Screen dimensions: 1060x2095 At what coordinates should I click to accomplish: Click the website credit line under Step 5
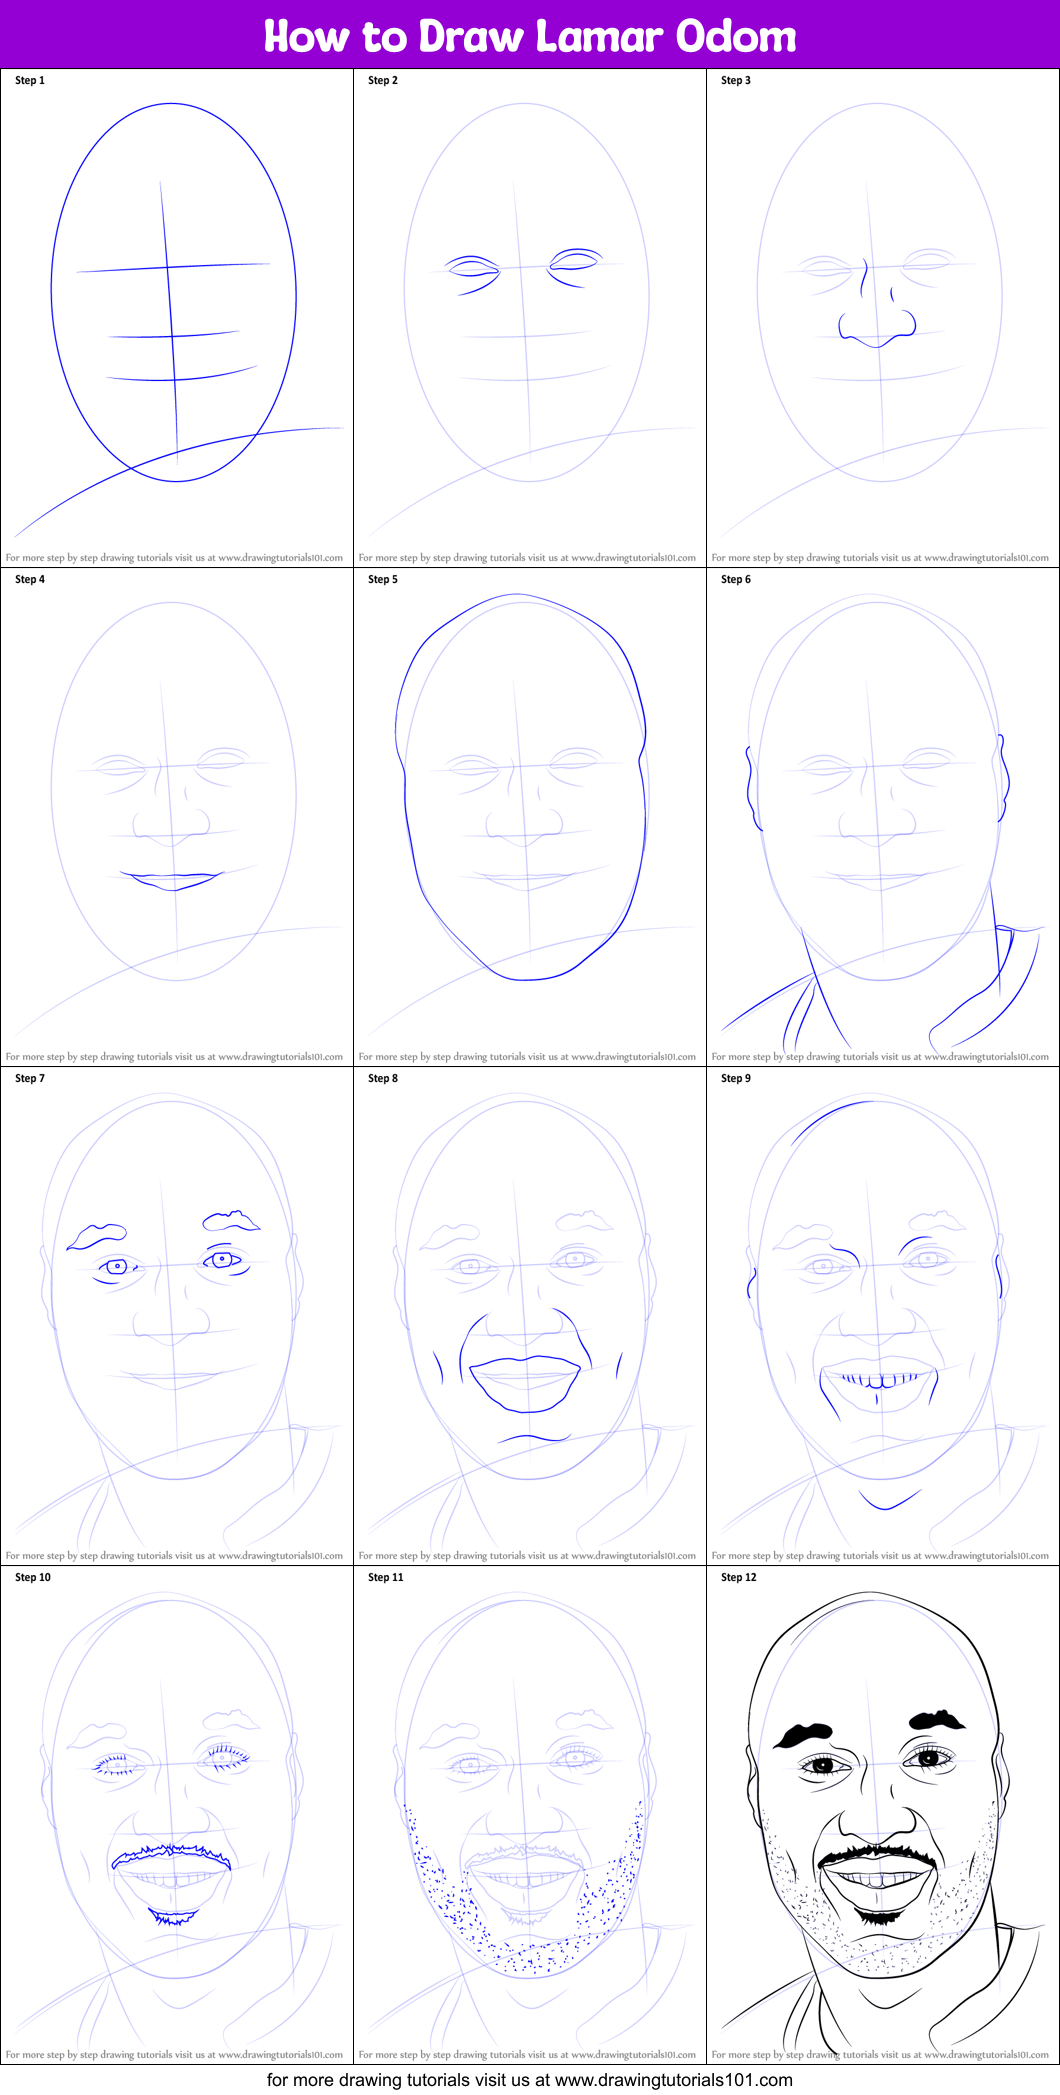coord(527,1057)
